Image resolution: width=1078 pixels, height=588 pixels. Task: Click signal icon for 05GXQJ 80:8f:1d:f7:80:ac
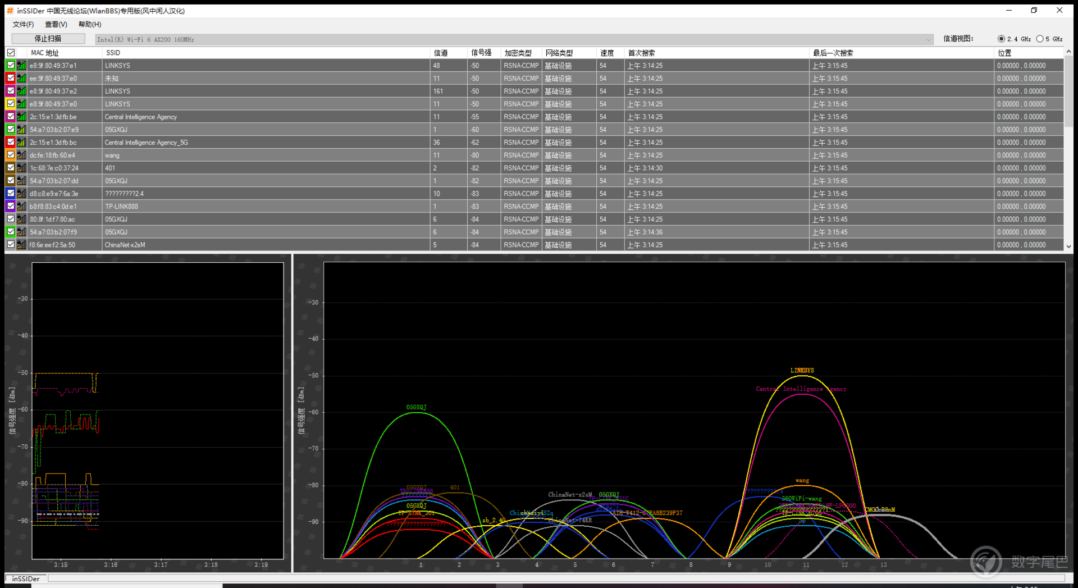pos(21,219)
